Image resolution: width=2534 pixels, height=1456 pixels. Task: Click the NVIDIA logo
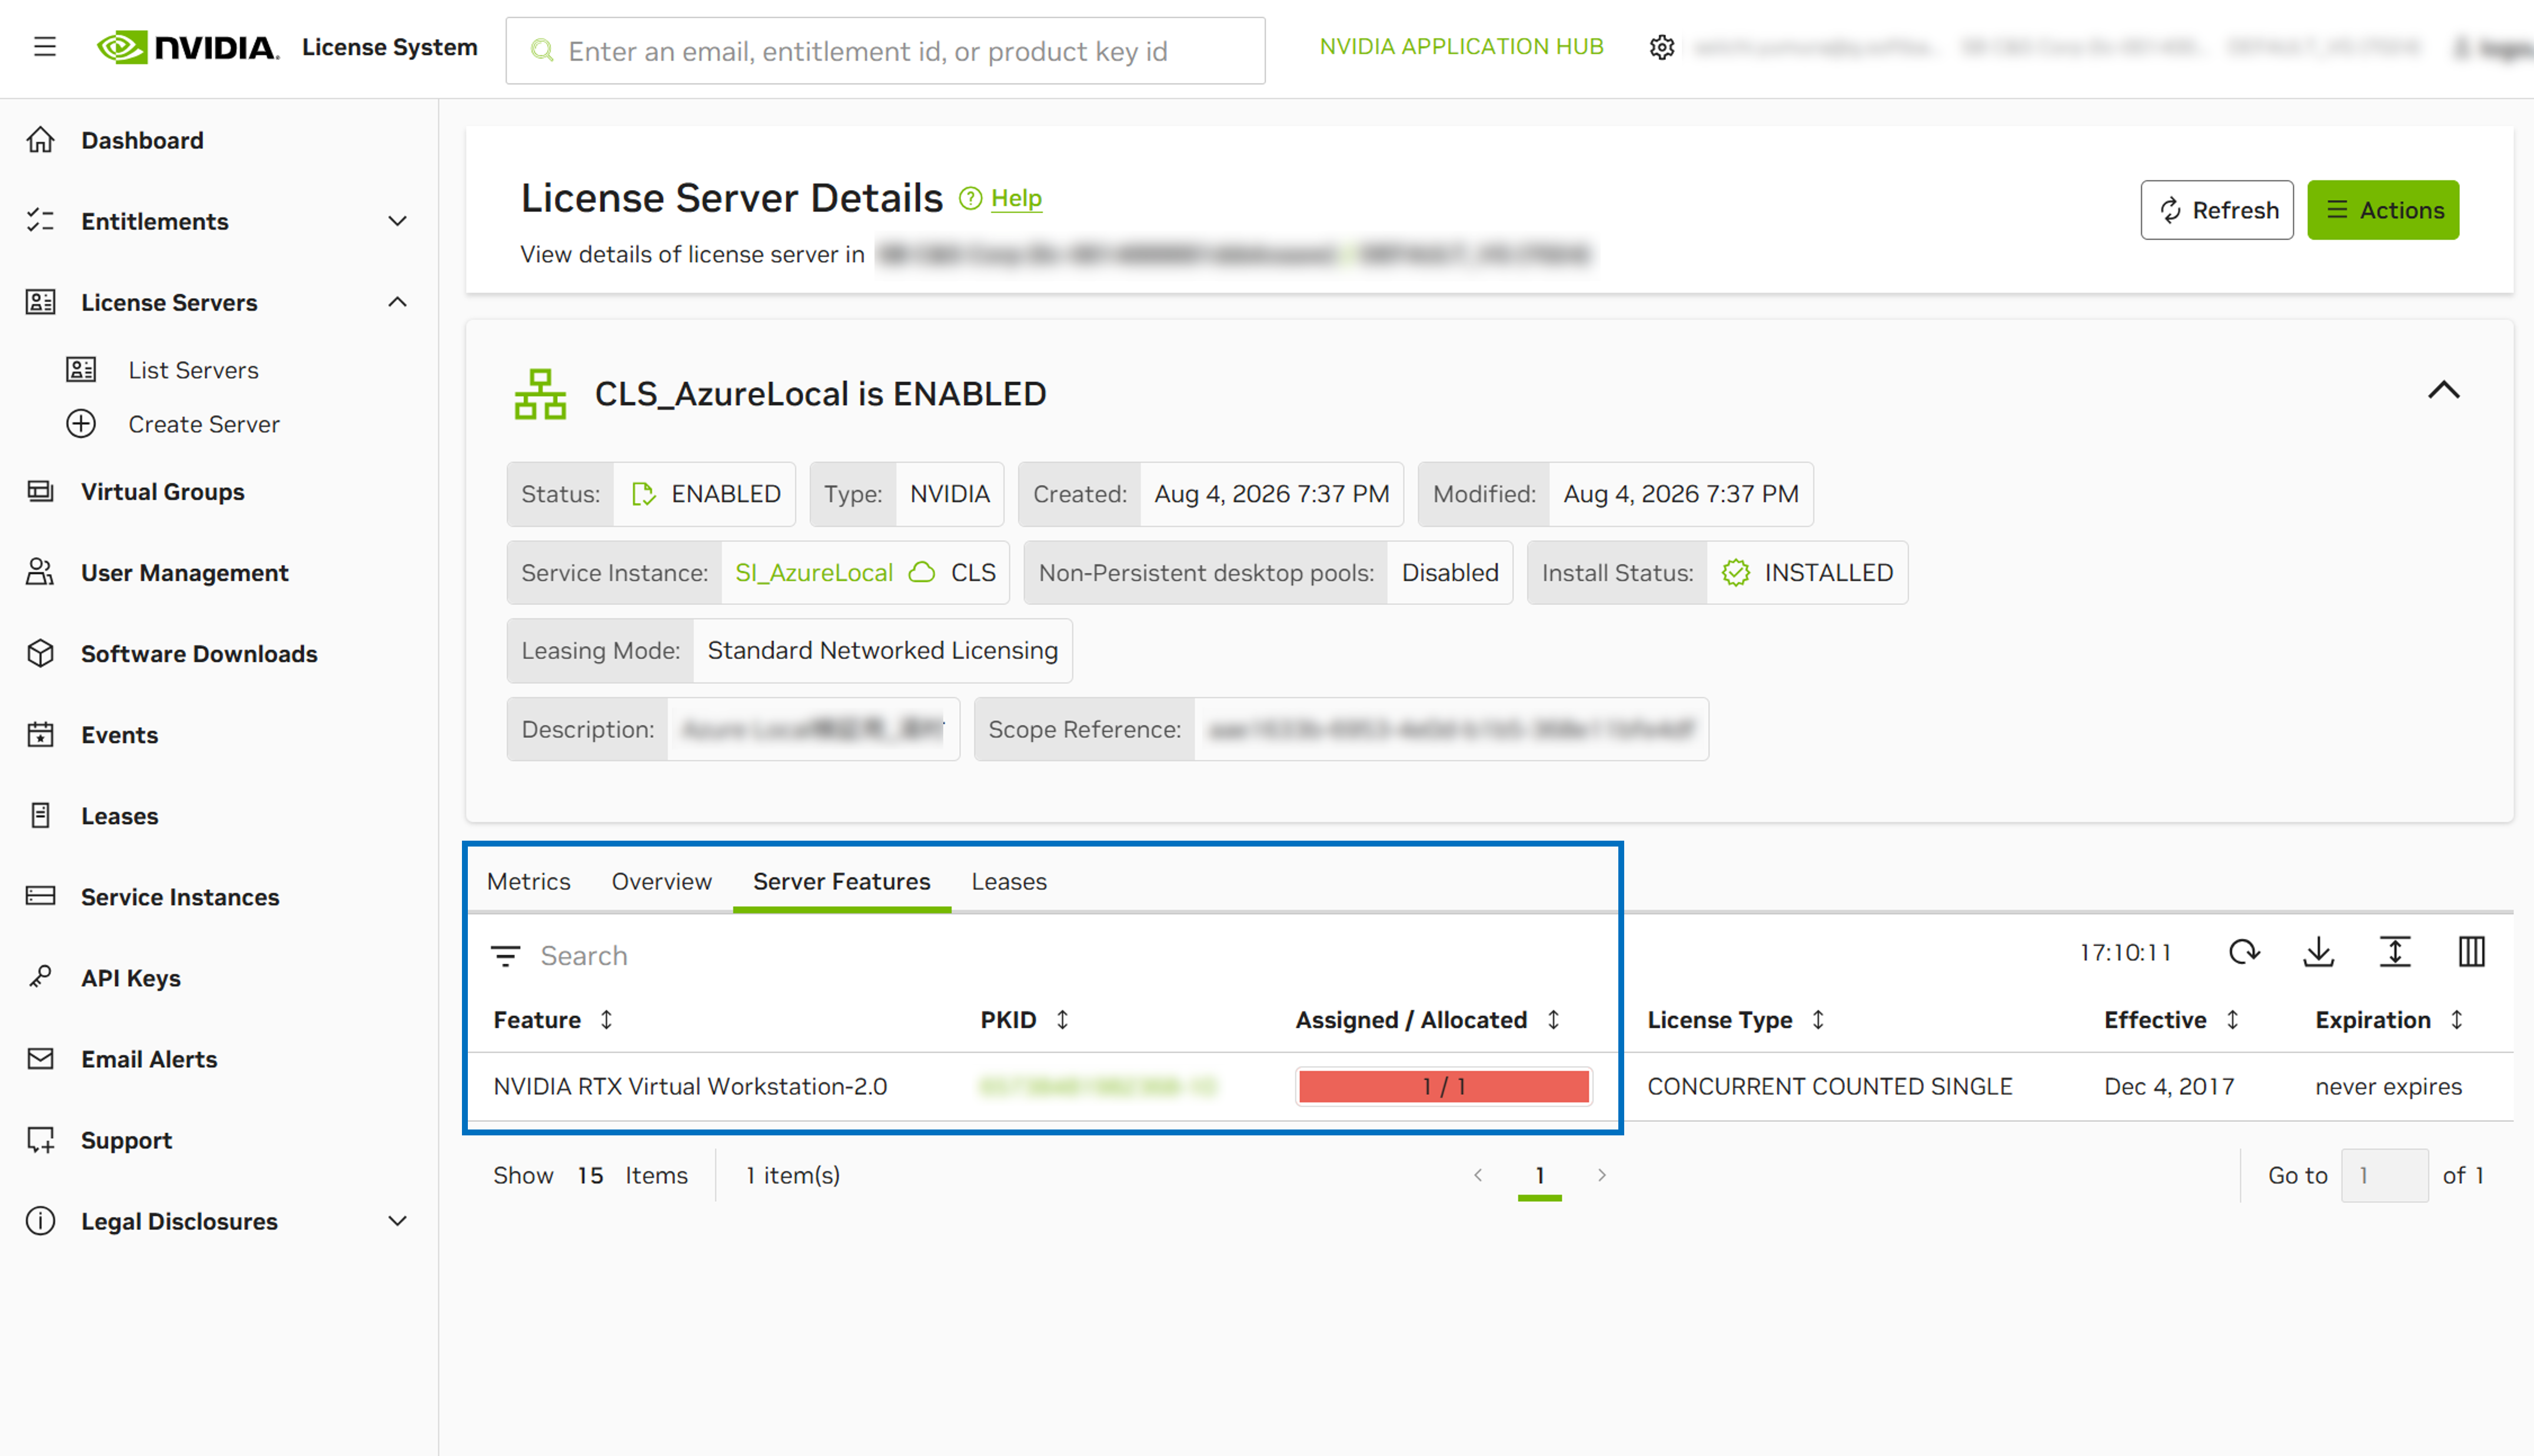pos(188,47)
